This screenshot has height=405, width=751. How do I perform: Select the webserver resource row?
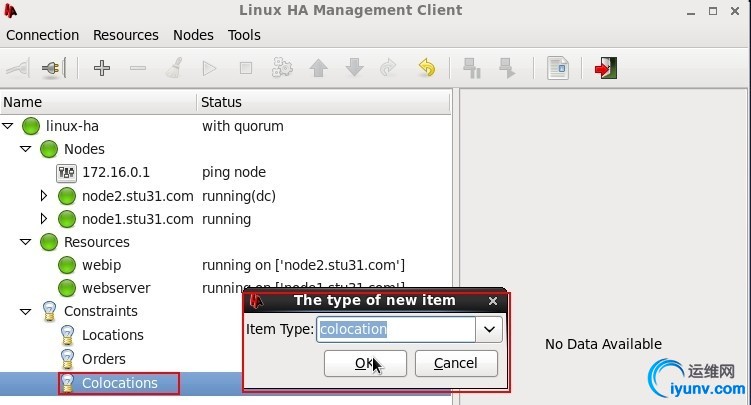pyautogui.click(x=116, y=288)
